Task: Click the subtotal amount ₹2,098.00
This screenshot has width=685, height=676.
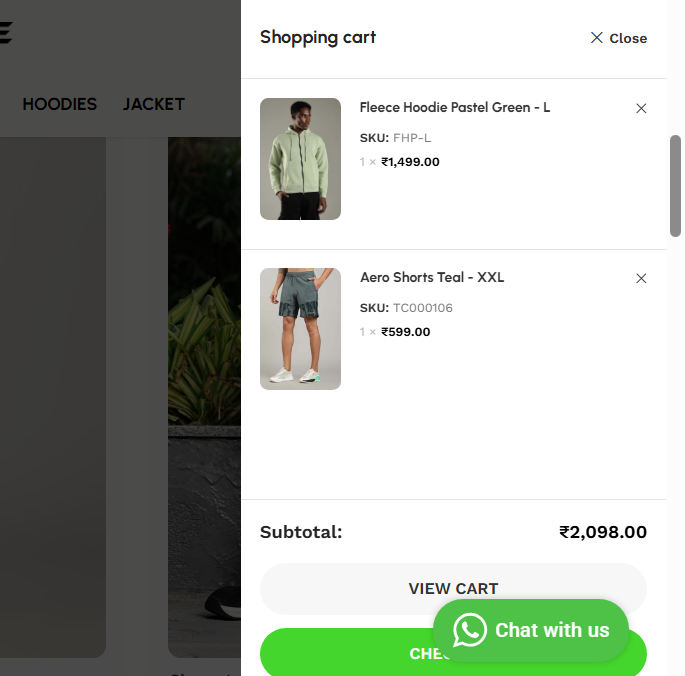Action: [603, 532]
